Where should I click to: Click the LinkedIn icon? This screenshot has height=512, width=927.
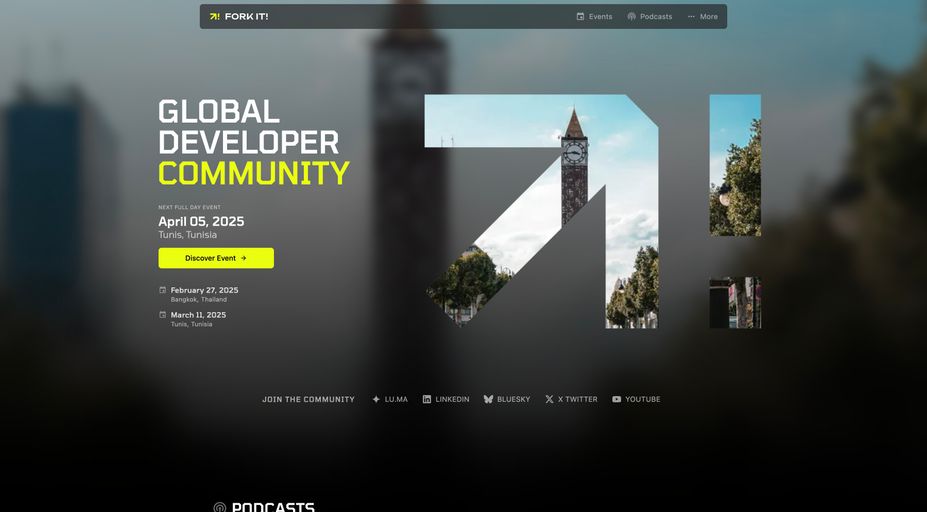427,399
